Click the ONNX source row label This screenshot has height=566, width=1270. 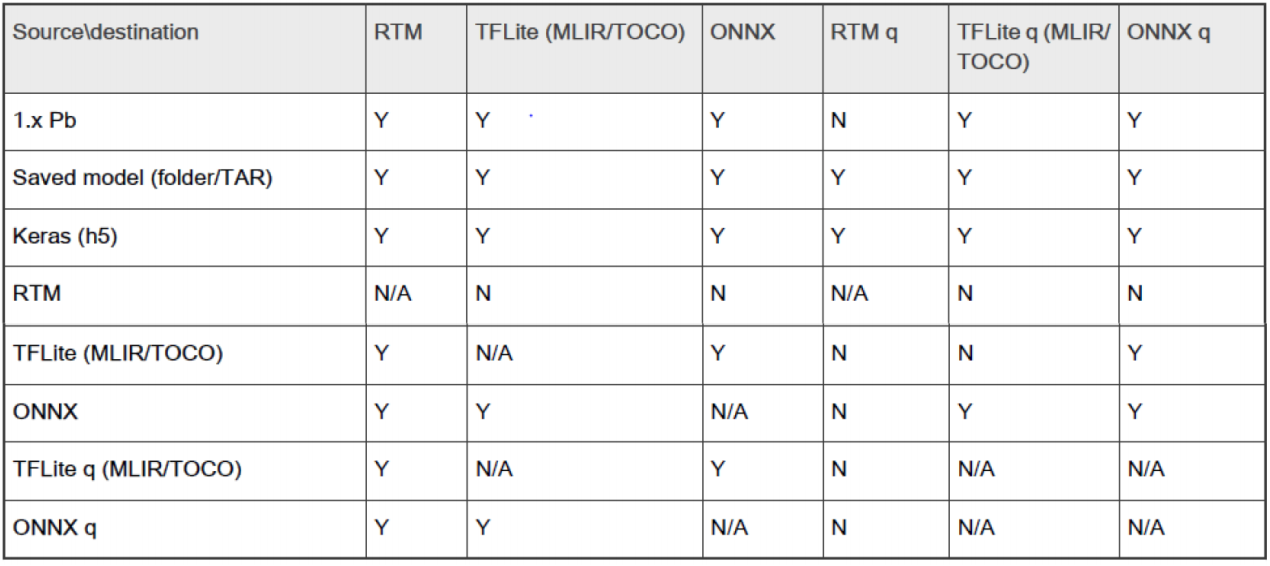pos(39,411)
